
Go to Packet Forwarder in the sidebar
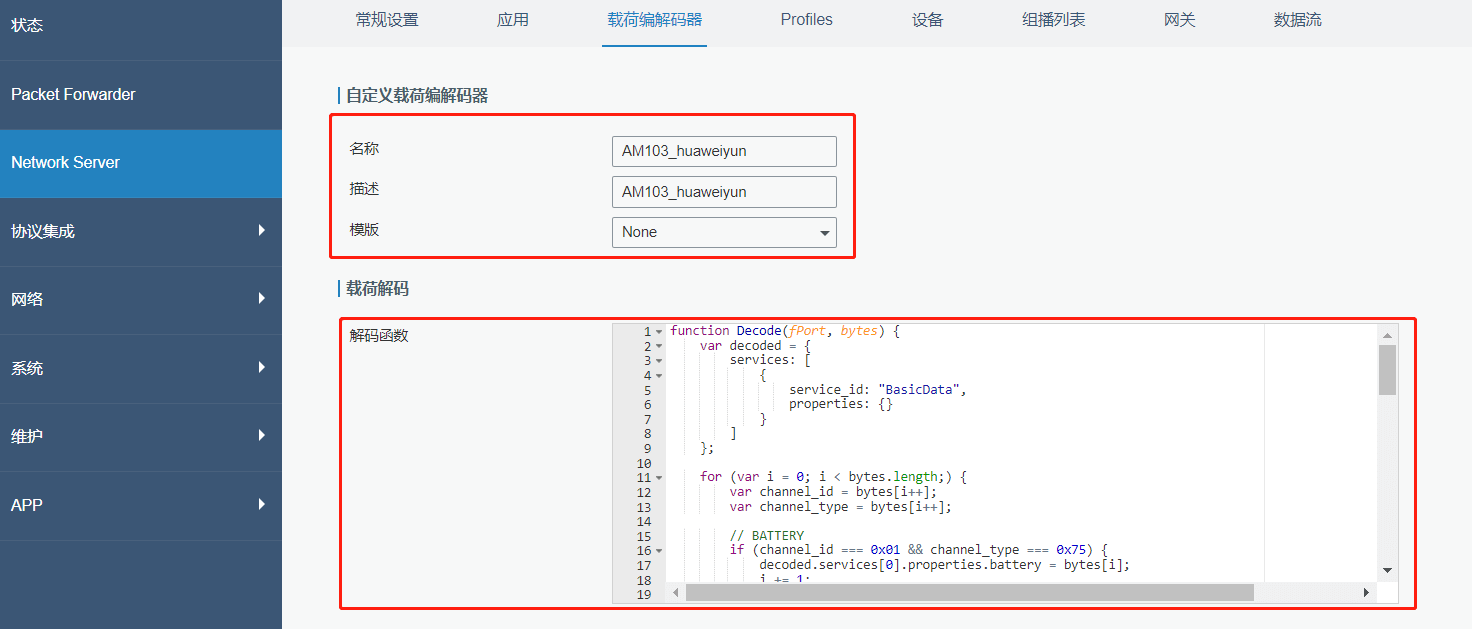140,94
